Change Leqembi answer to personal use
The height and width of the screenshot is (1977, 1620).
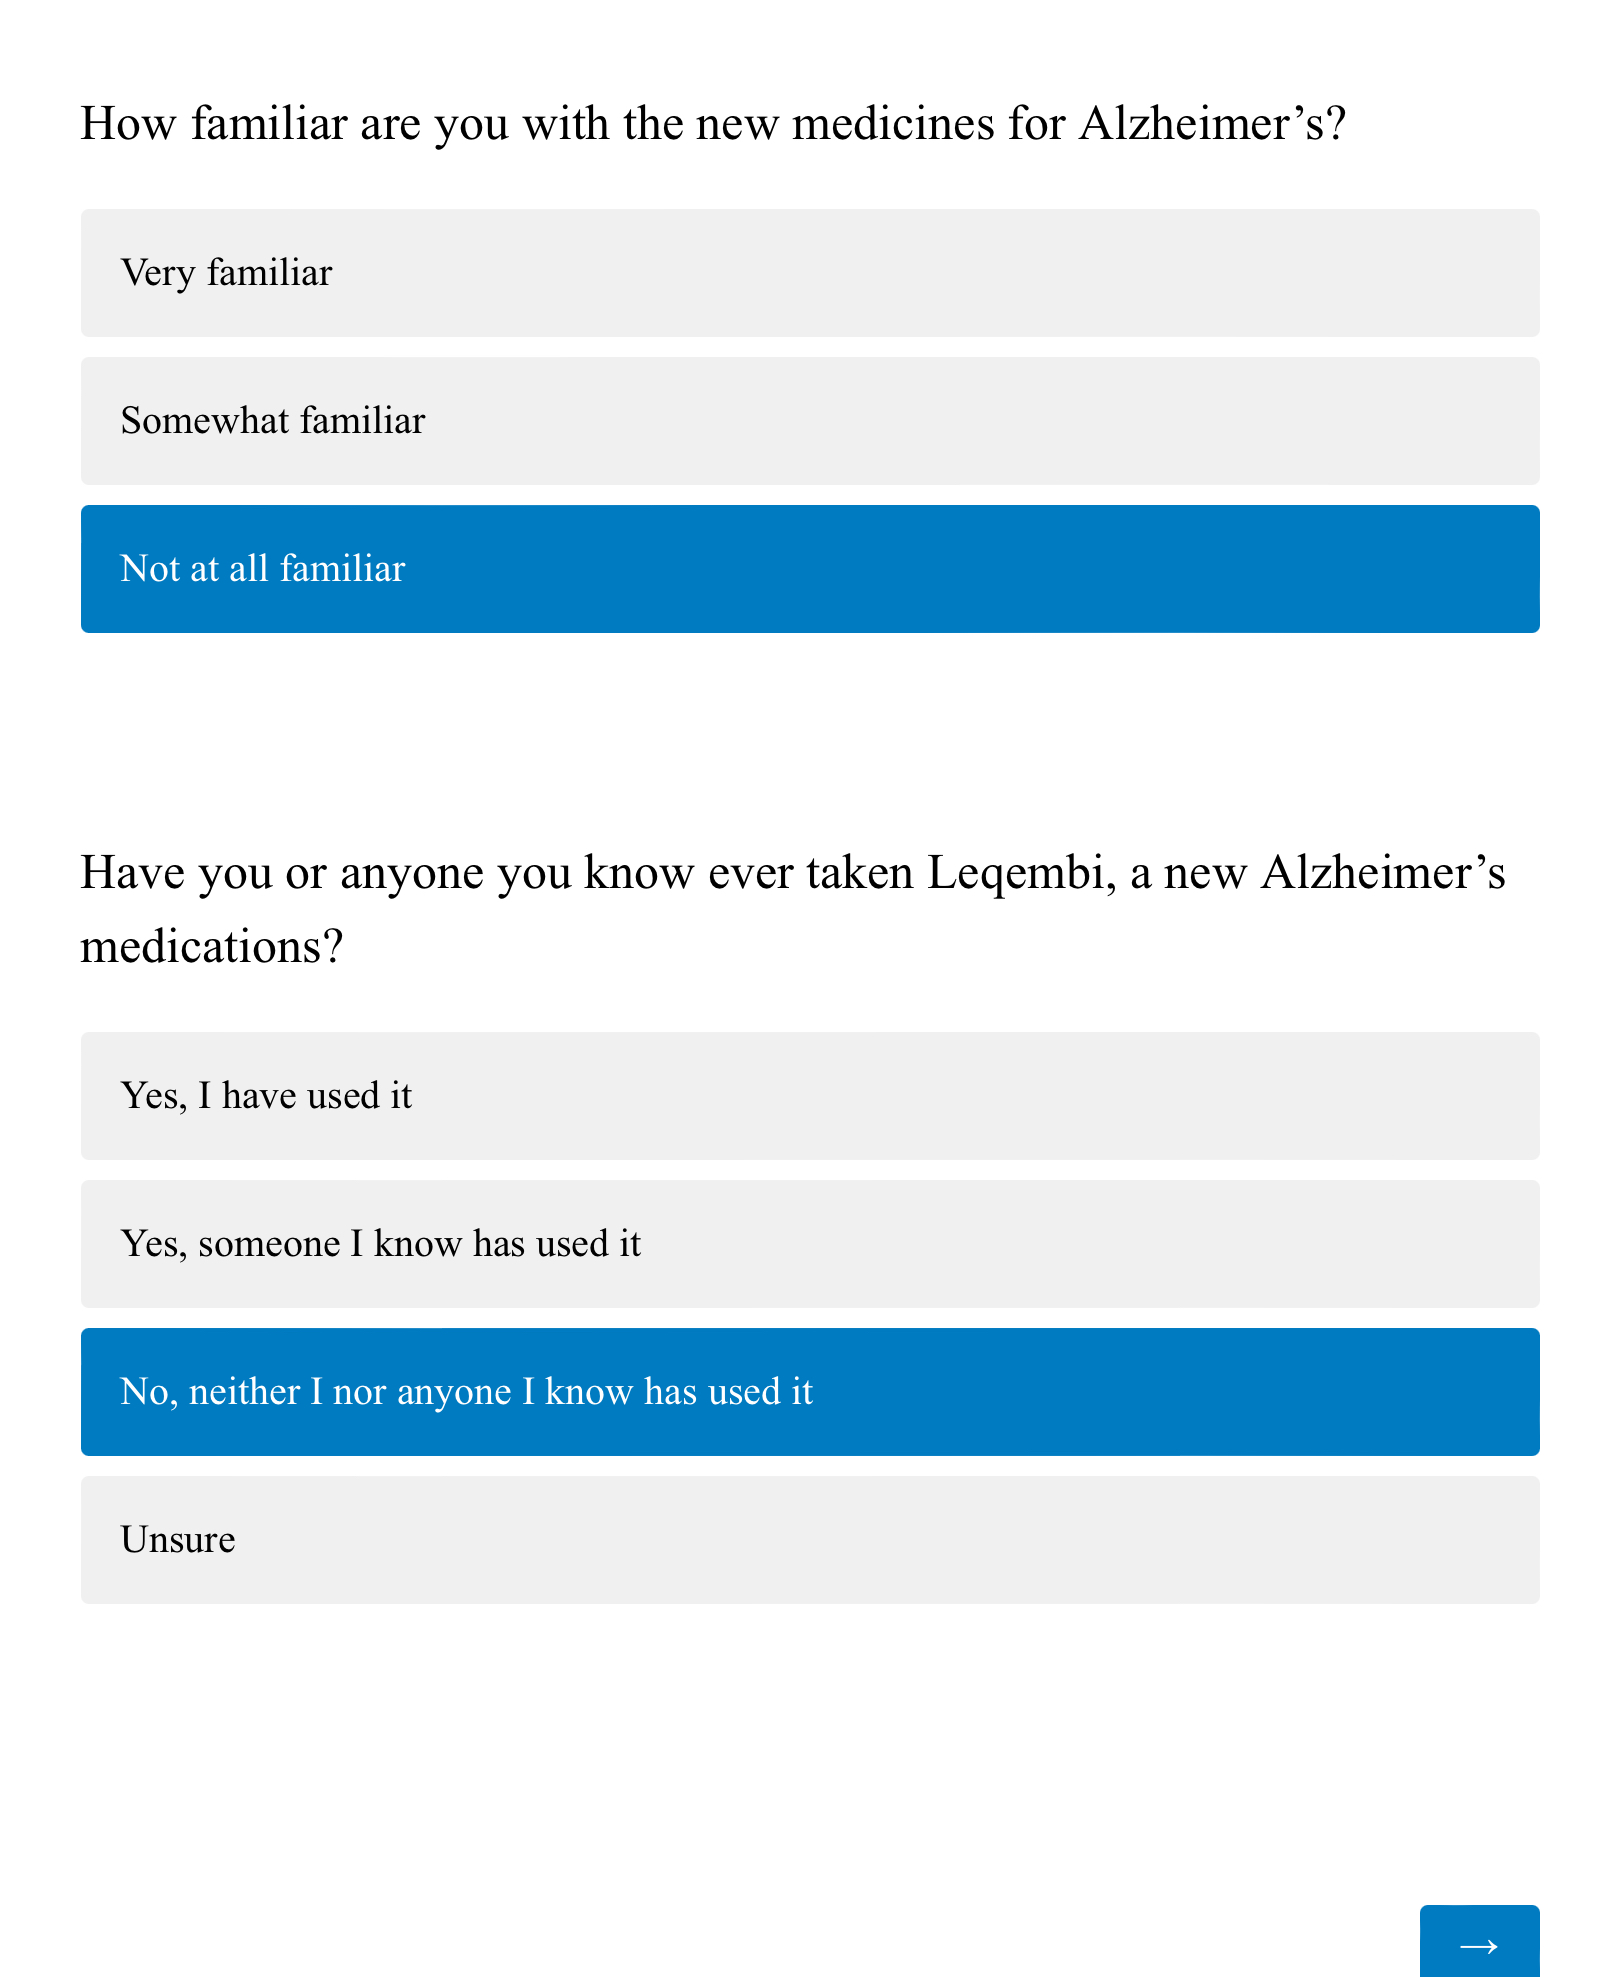tap(810, 1096)
